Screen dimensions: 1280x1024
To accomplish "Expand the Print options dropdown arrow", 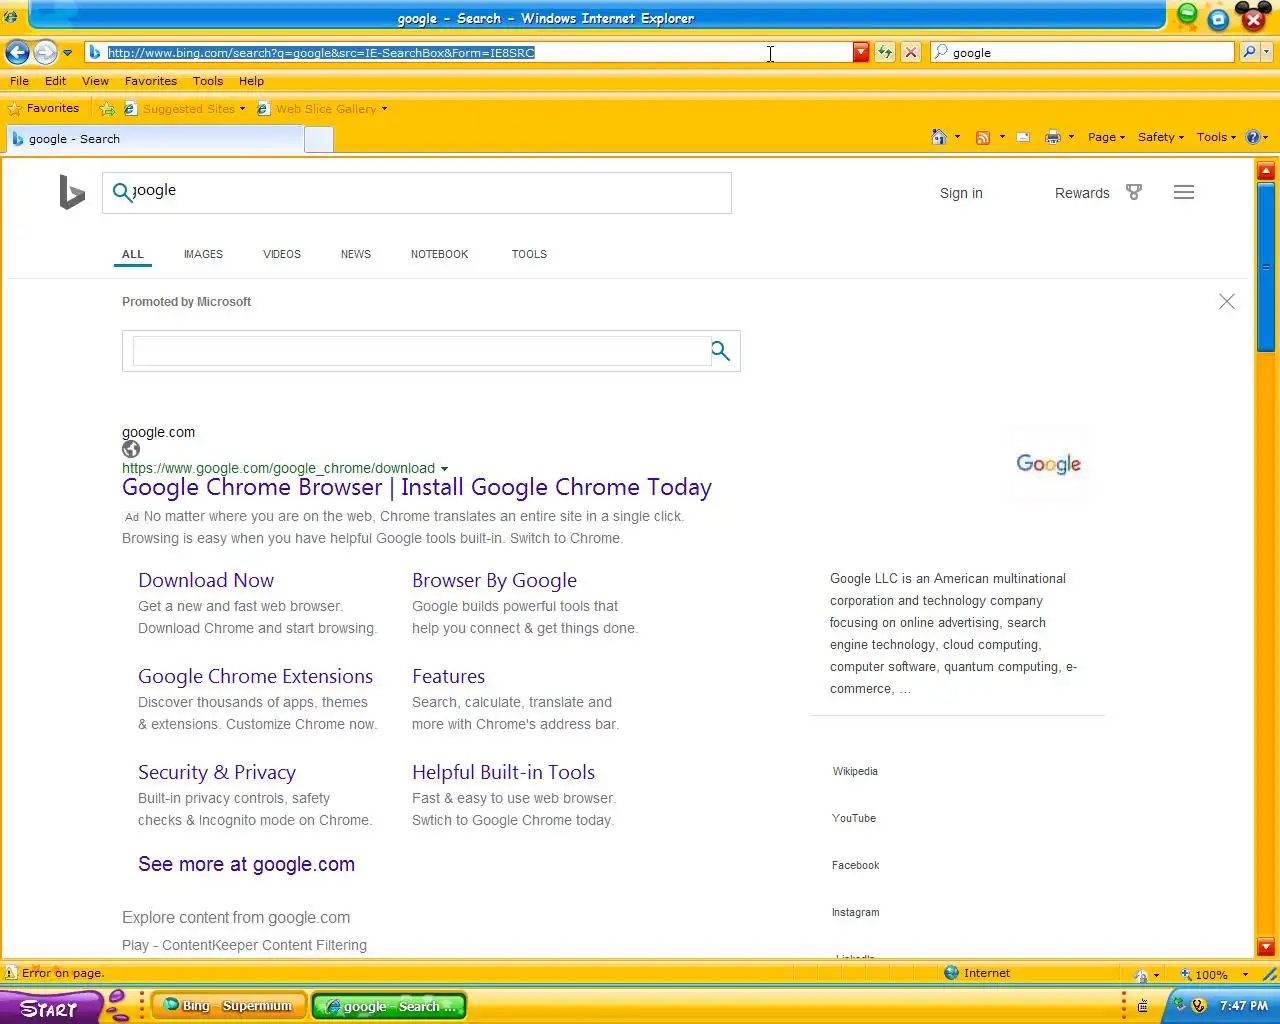I will tap(1071, 137).
